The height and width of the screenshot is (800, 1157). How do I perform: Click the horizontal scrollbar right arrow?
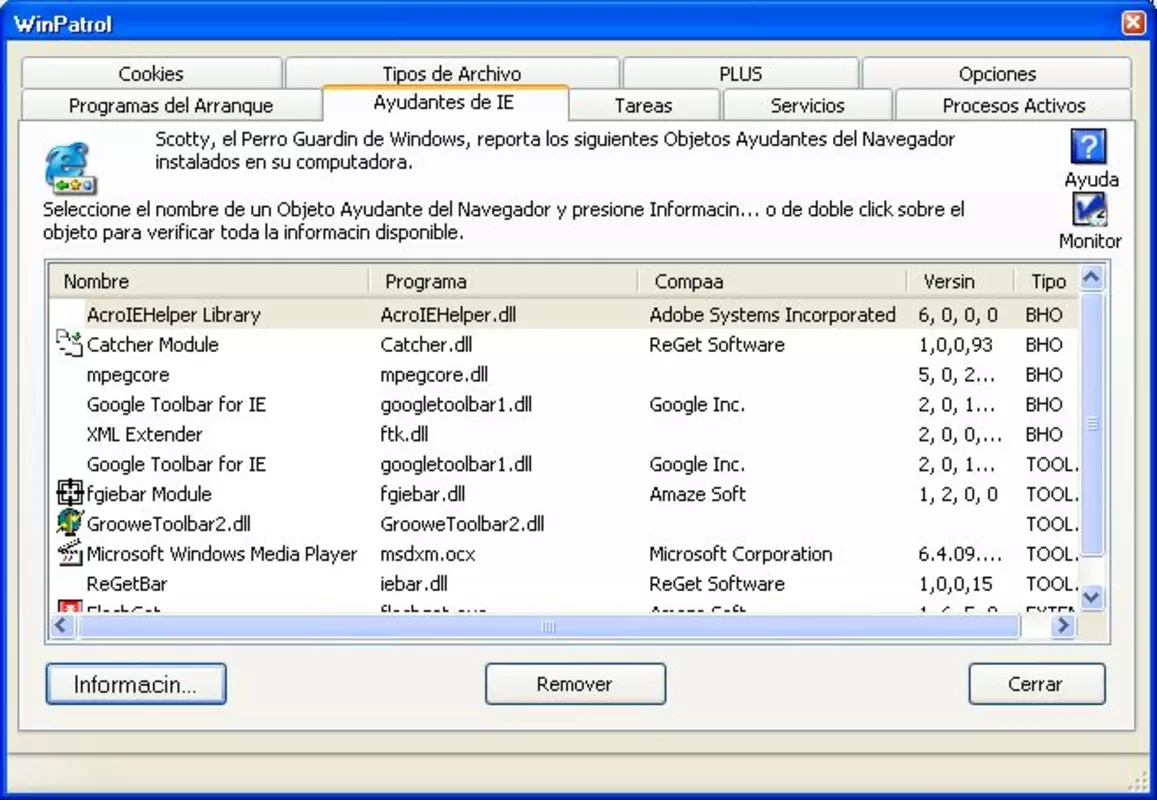[1063, 626]
